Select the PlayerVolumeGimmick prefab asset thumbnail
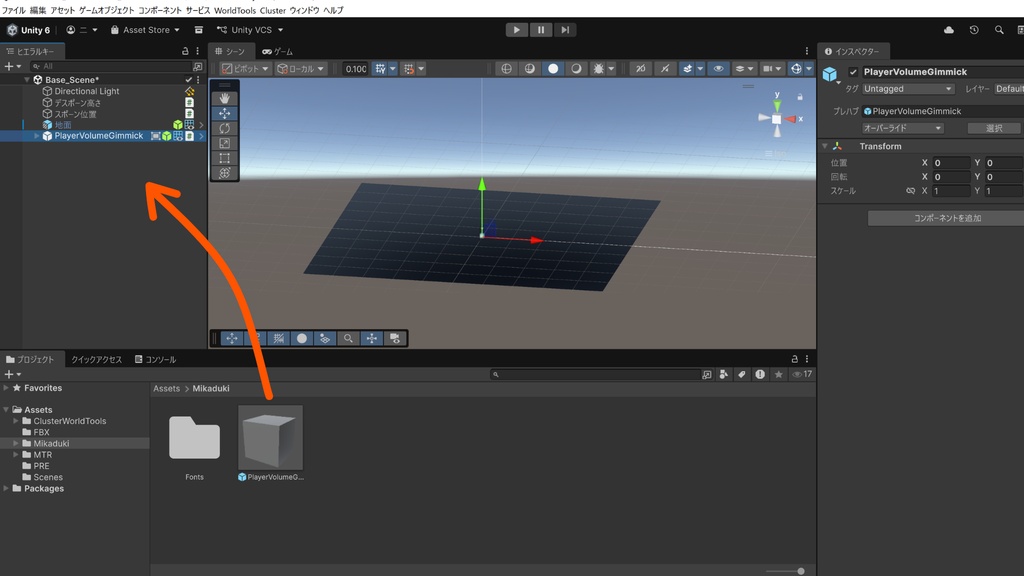The image size is (1024, 576). click(270, 438)
